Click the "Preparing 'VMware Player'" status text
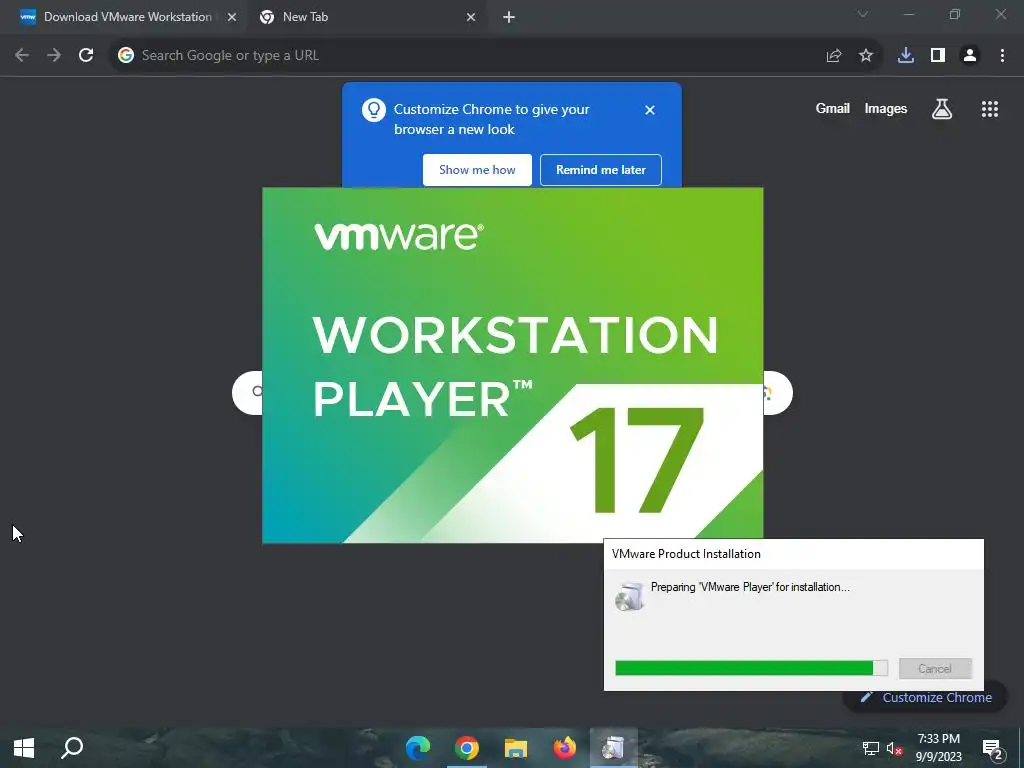This screenshot has height=768, width=1024. (x=750, y=587)
